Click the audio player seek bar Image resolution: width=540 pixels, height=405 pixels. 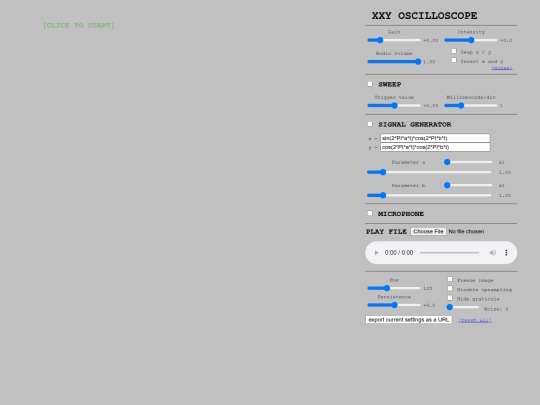449,253
